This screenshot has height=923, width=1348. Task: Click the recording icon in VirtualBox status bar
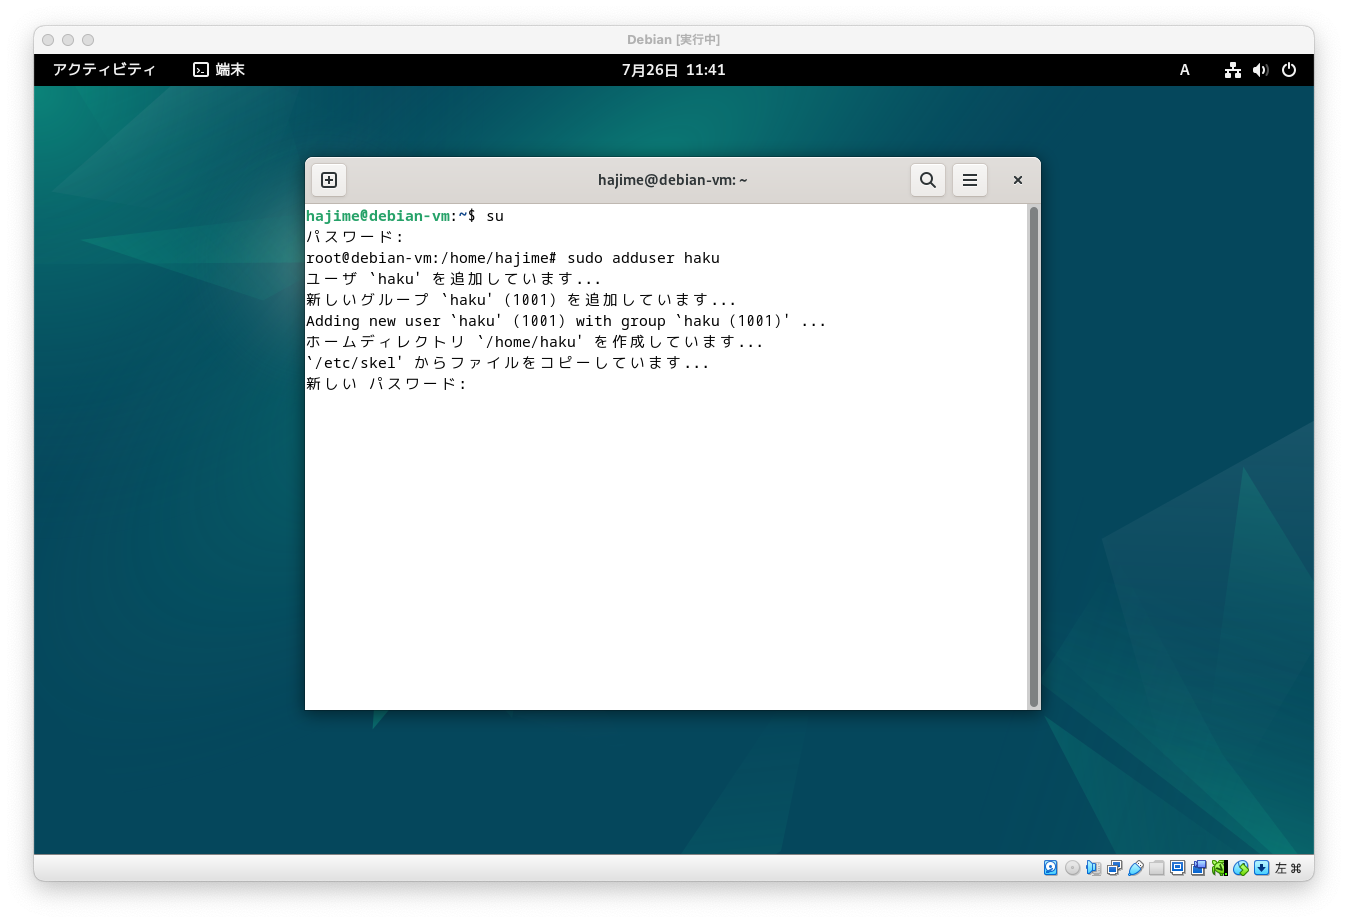[1198, 868]
